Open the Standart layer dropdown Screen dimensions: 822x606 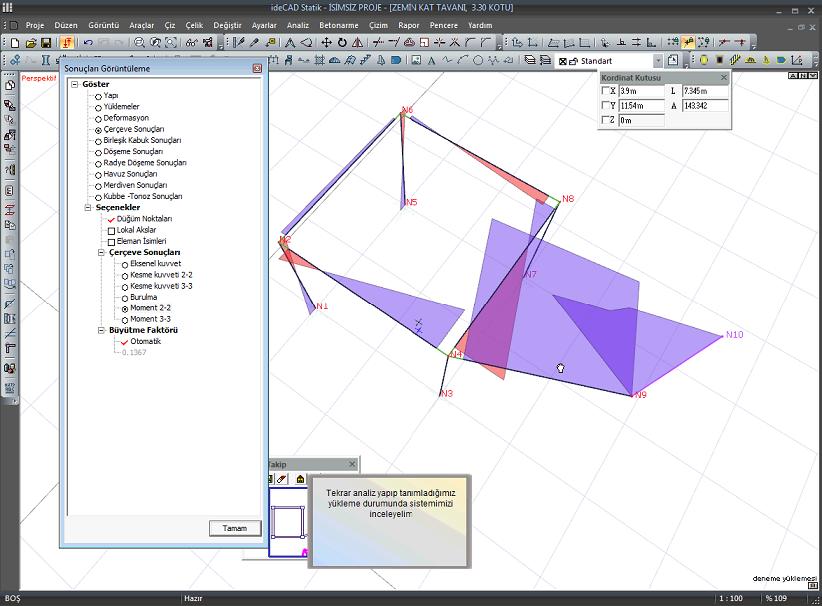tap(657, 61)
